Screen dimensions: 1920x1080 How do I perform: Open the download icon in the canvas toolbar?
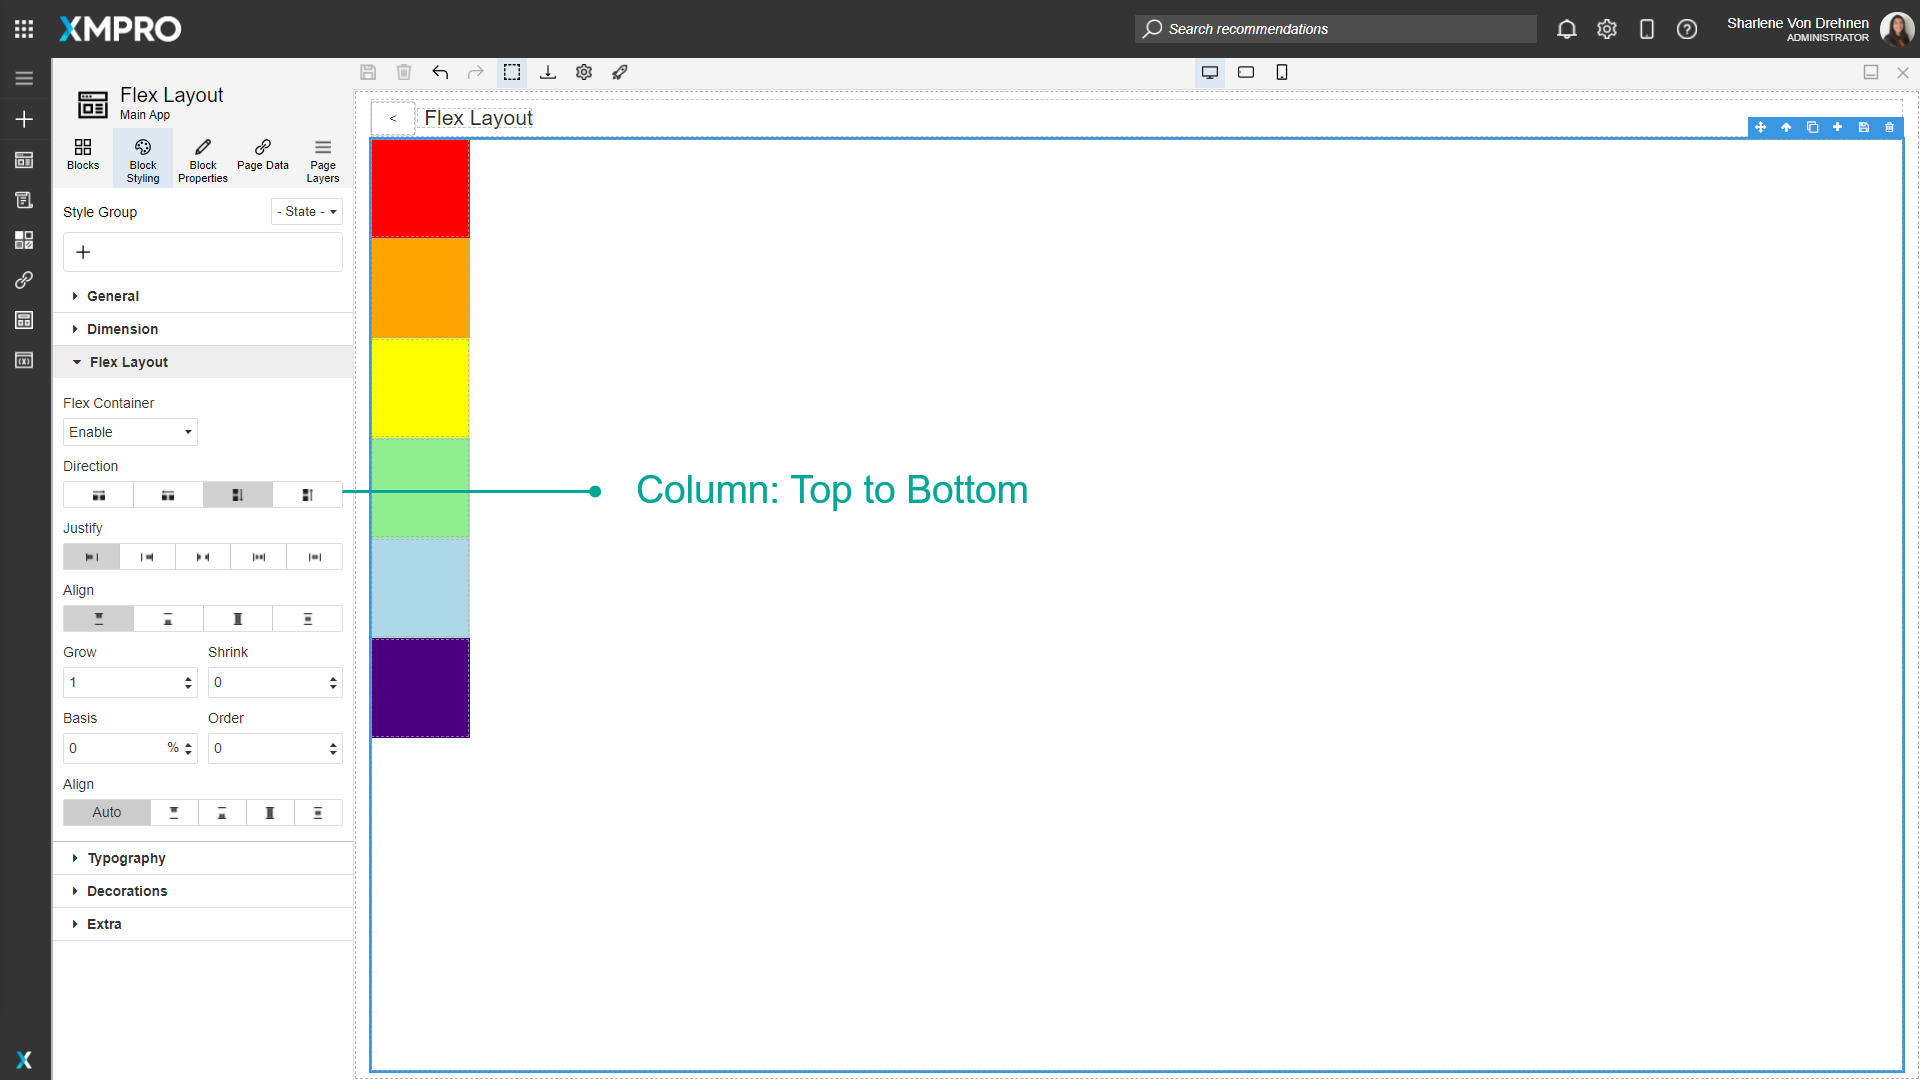[548, 72]
